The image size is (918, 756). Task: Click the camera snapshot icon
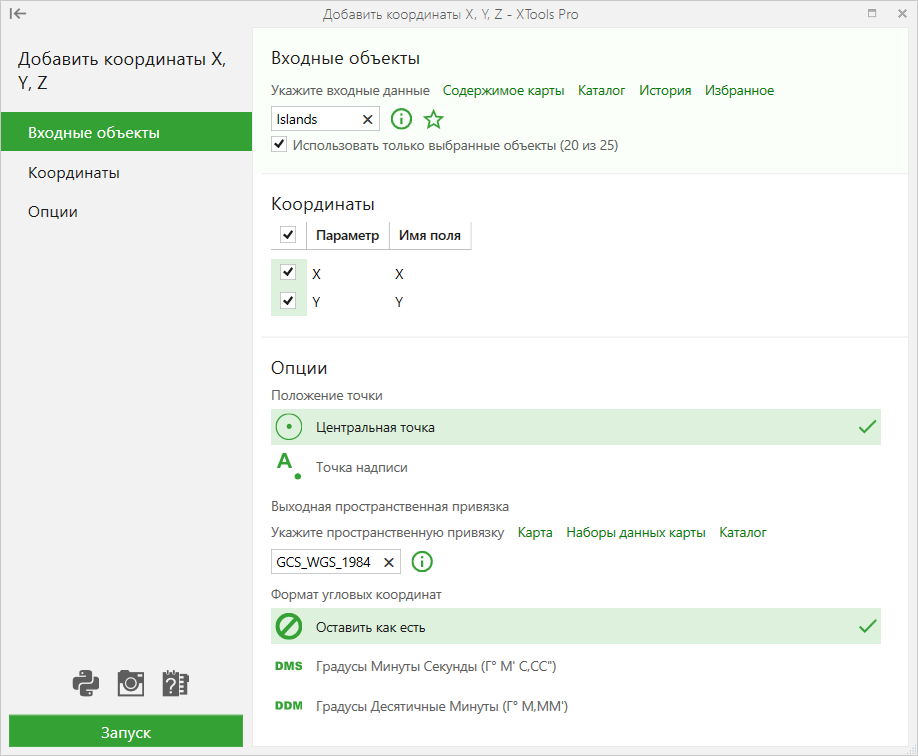click(131, 683)
